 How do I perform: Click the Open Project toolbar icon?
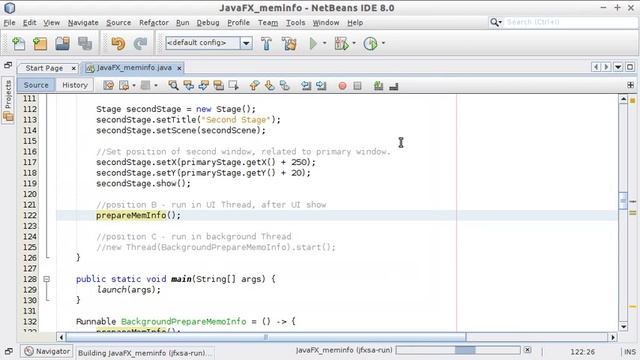click(x=62, y=43)
